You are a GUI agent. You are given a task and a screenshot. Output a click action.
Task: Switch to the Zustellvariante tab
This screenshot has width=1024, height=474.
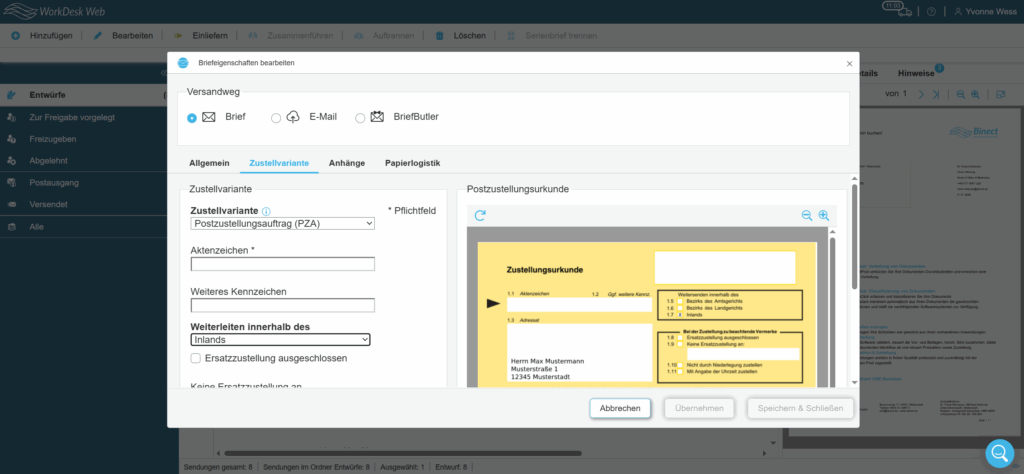pos(280,163)
